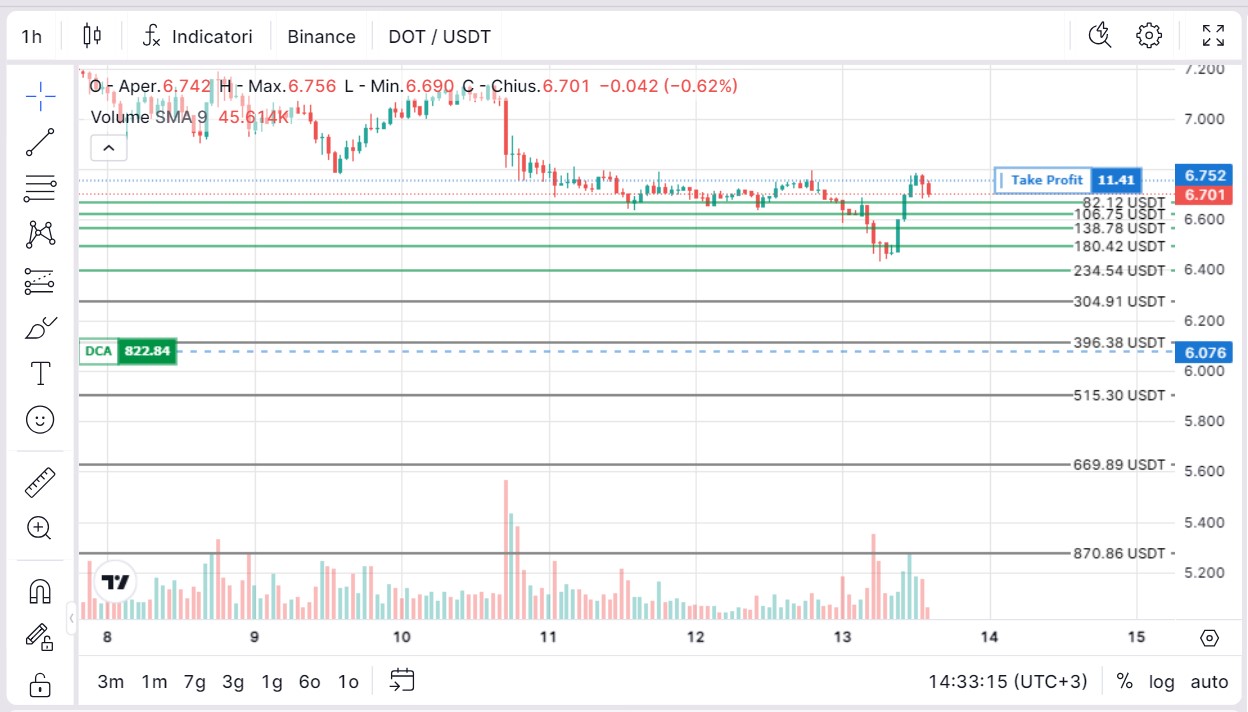This screenshot has height=712, width=1248.
Task: Open chart settings gear
Action: click(x=1149, y=36)
